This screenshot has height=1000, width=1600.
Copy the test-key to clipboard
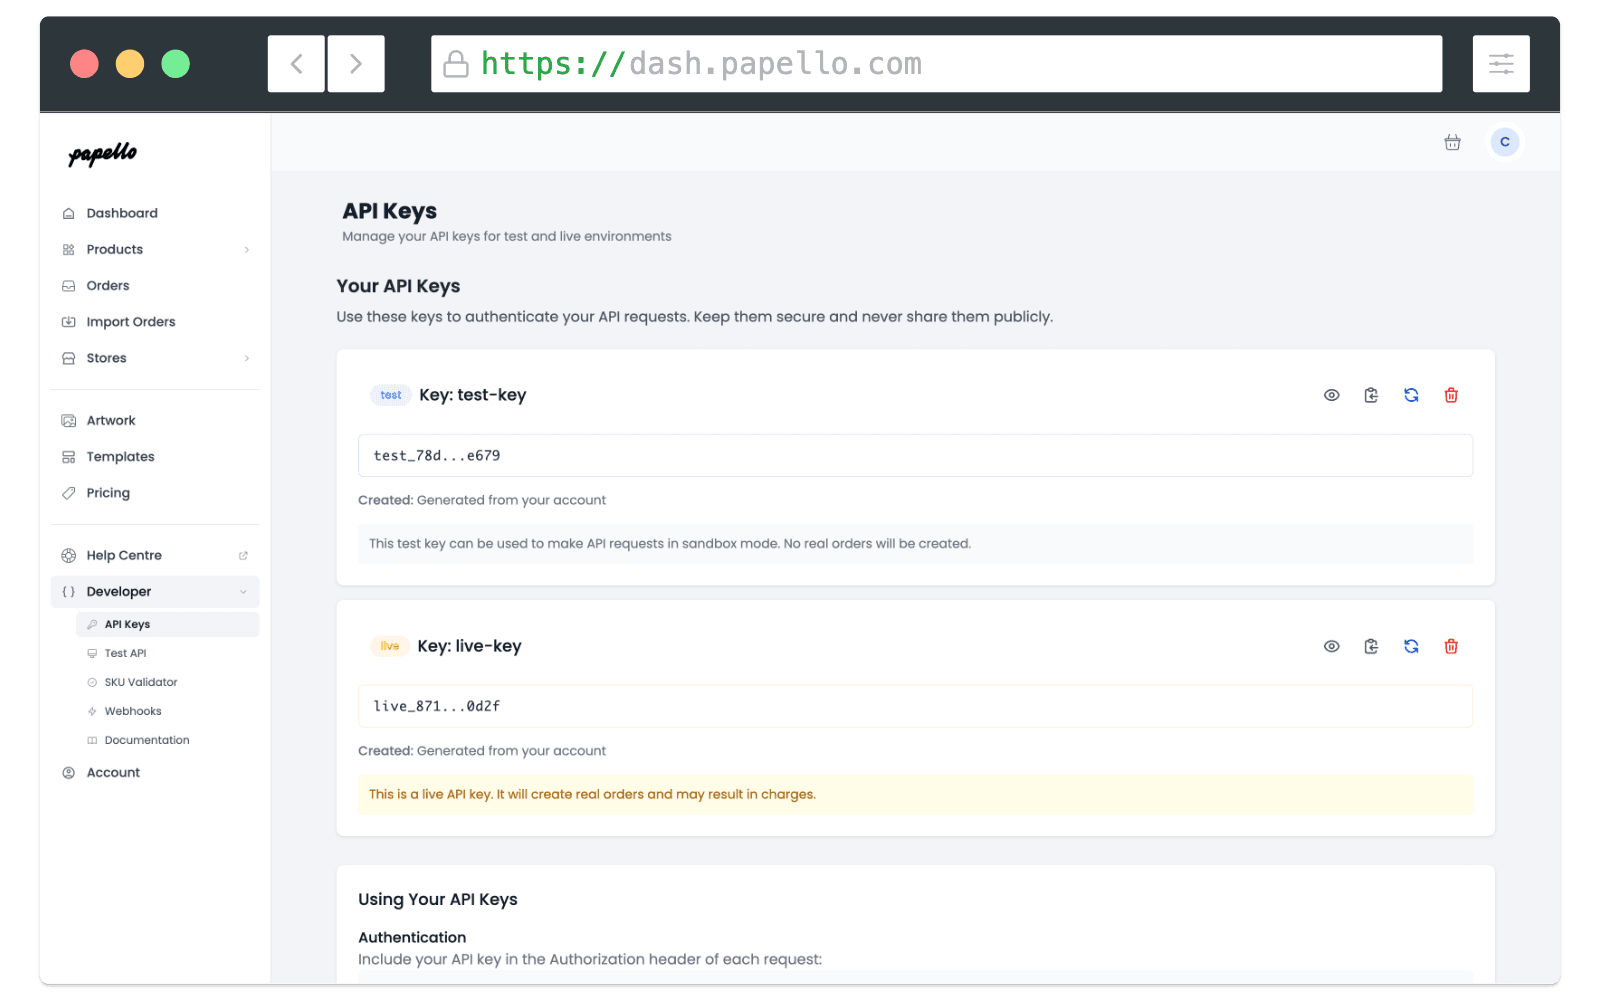click(x=1371, y=395)
